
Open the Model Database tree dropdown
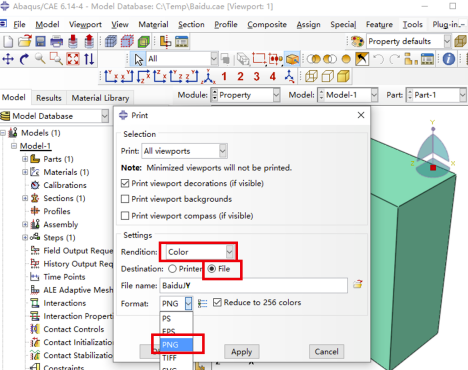pyautogui.click(x=105, y=116)
